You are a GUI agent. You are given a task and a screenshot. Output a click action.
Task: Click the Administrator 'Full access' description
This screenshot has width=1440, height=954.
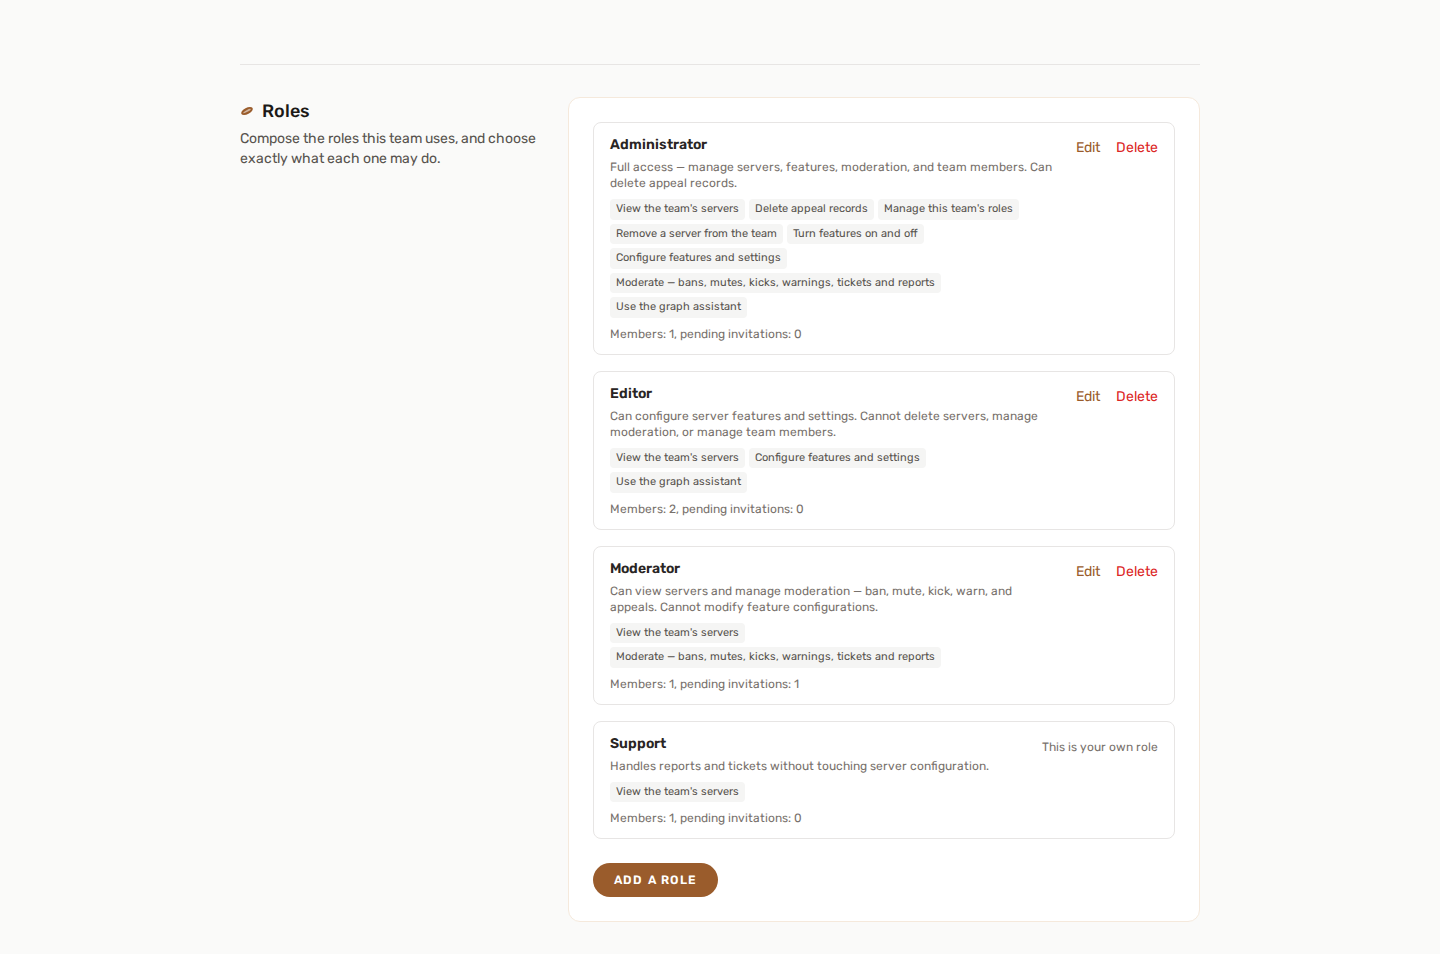point(831,175)
